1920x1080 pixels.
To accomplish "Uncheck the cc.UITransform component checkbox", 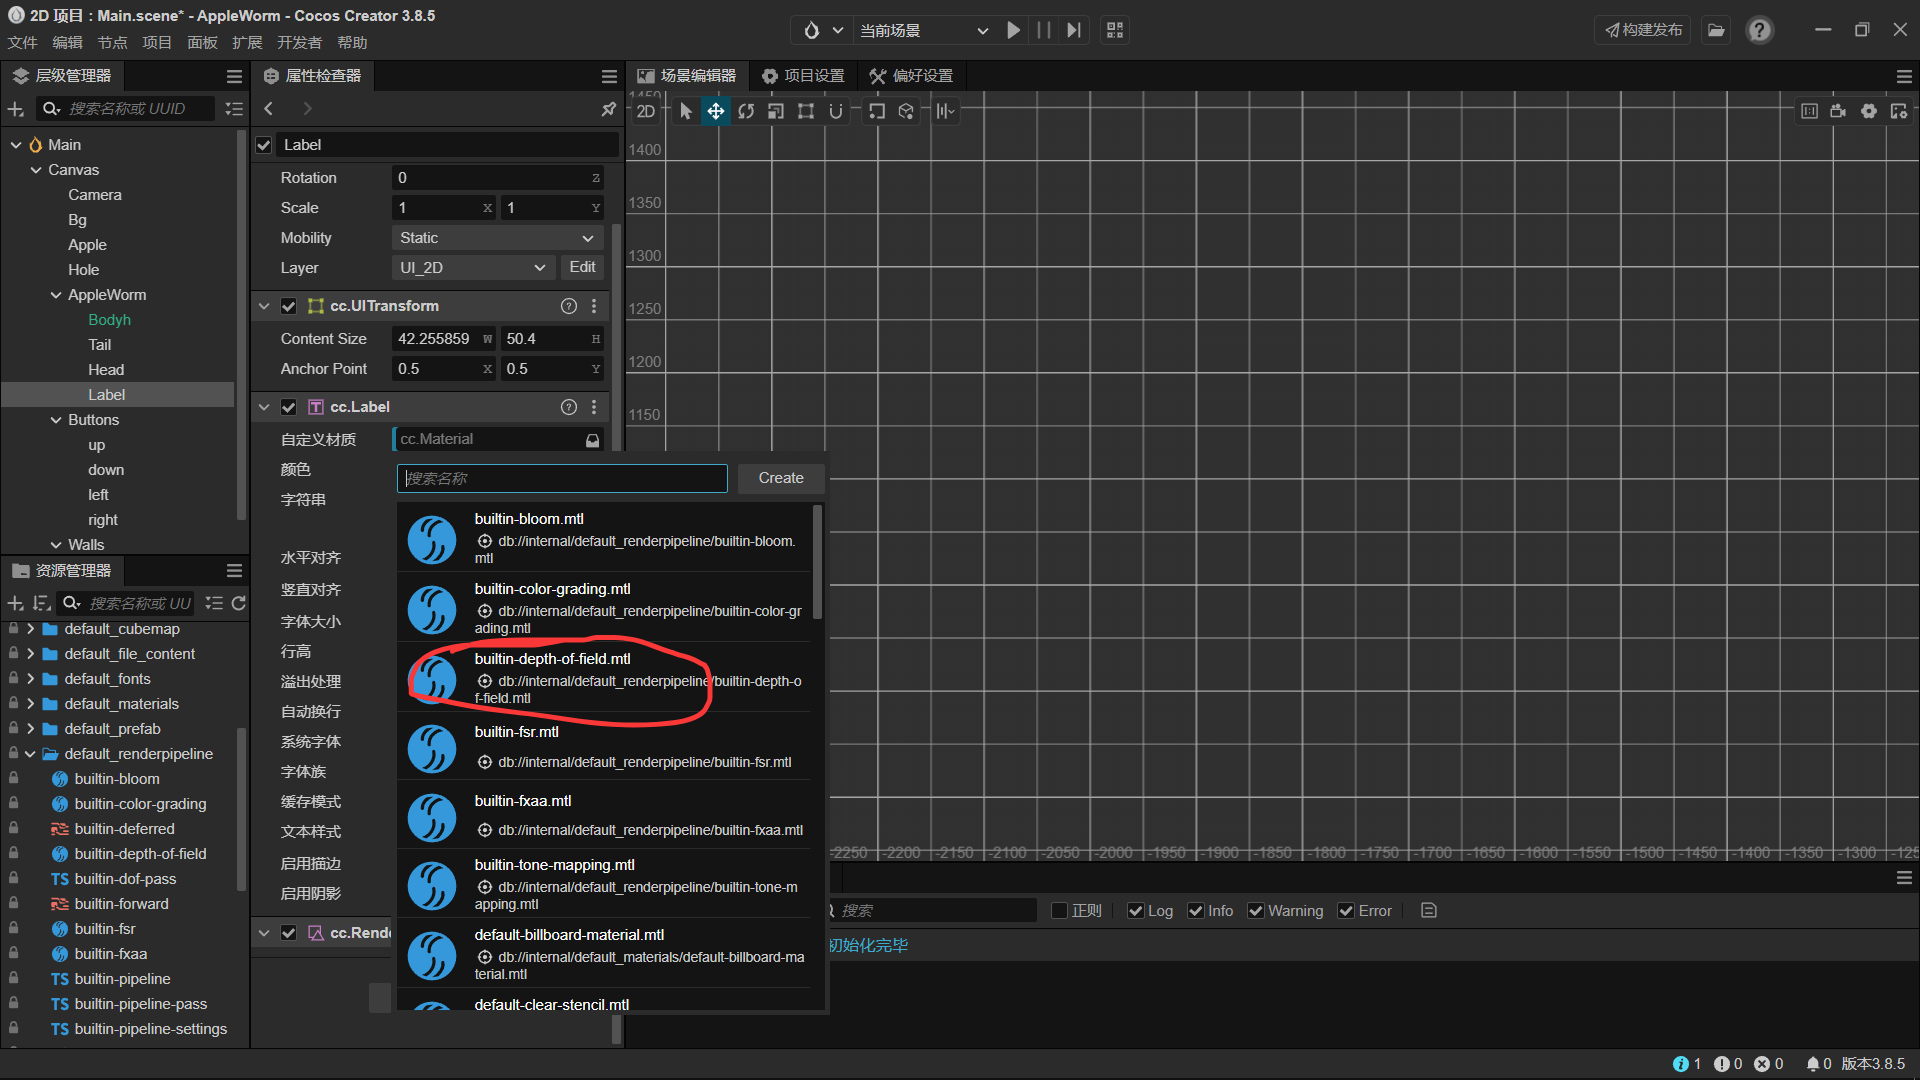I will tap(288, 306).
